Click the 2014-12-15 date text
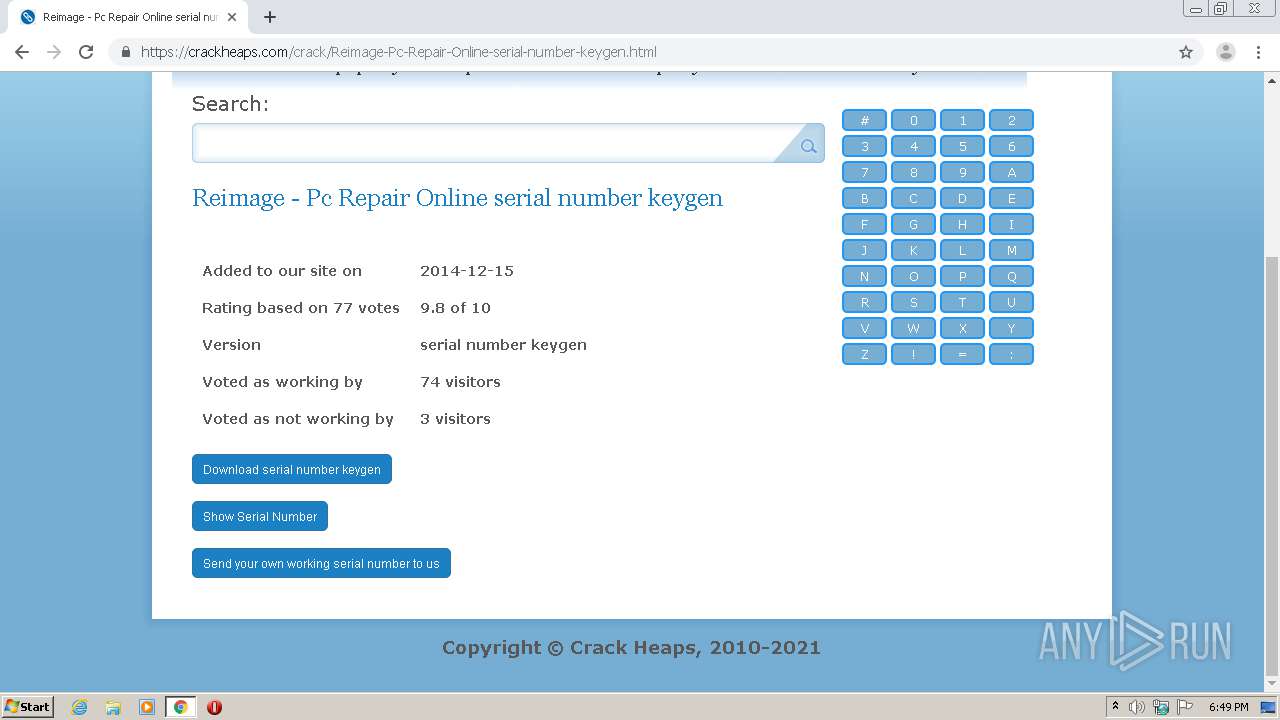The width and height of the screenshot is (1280, 720). 467,271
